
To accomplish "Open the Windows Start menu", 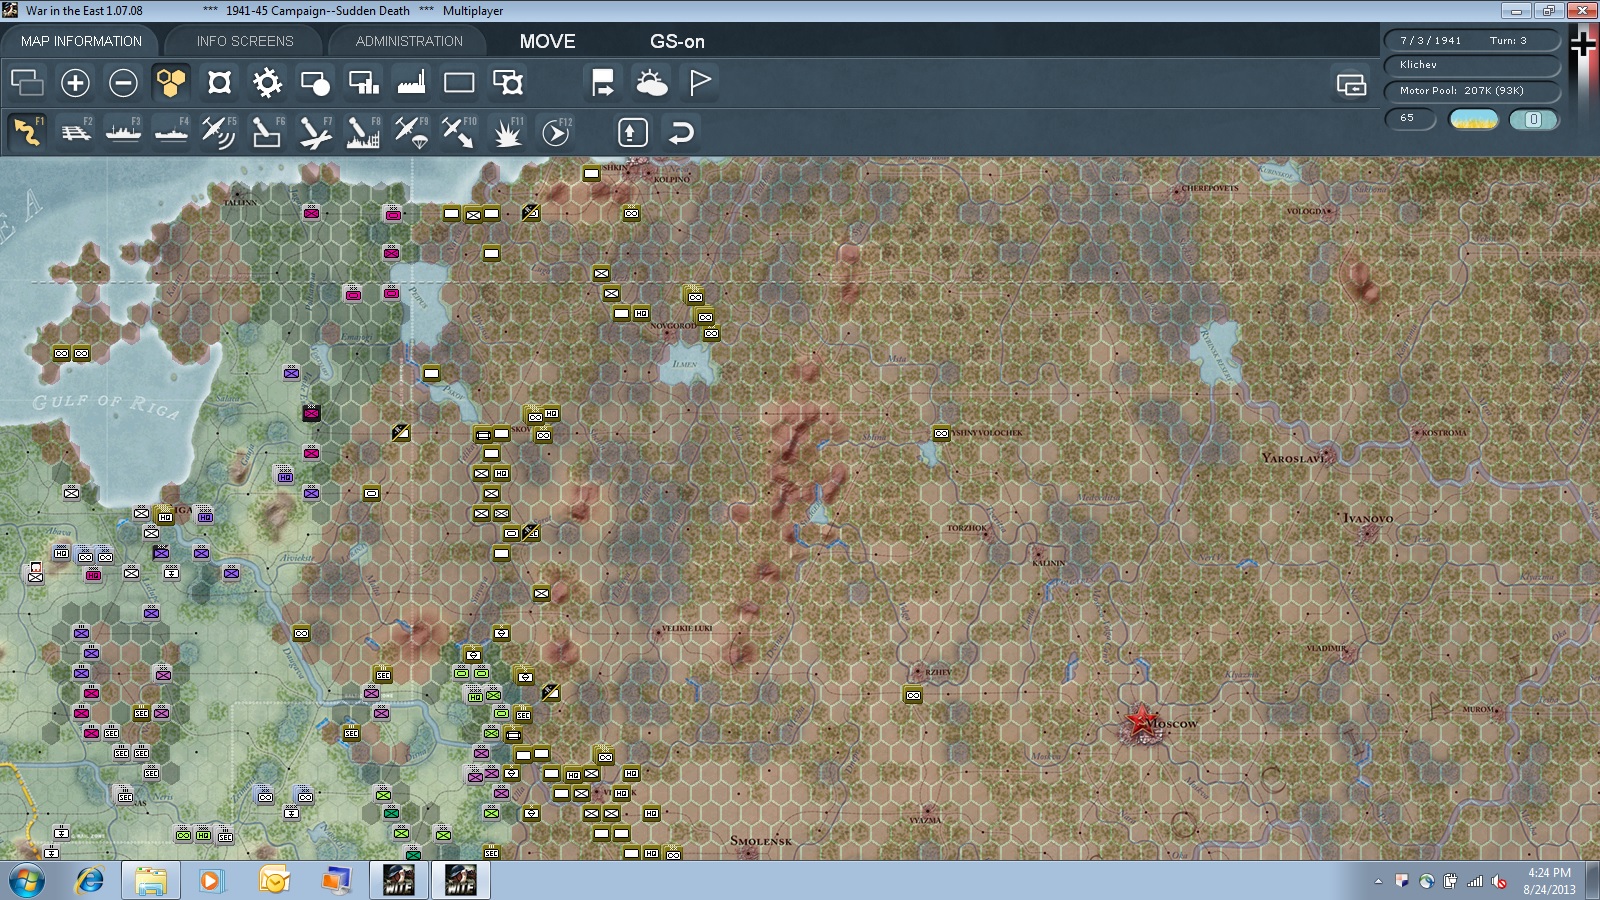I will tap(26, 881).
